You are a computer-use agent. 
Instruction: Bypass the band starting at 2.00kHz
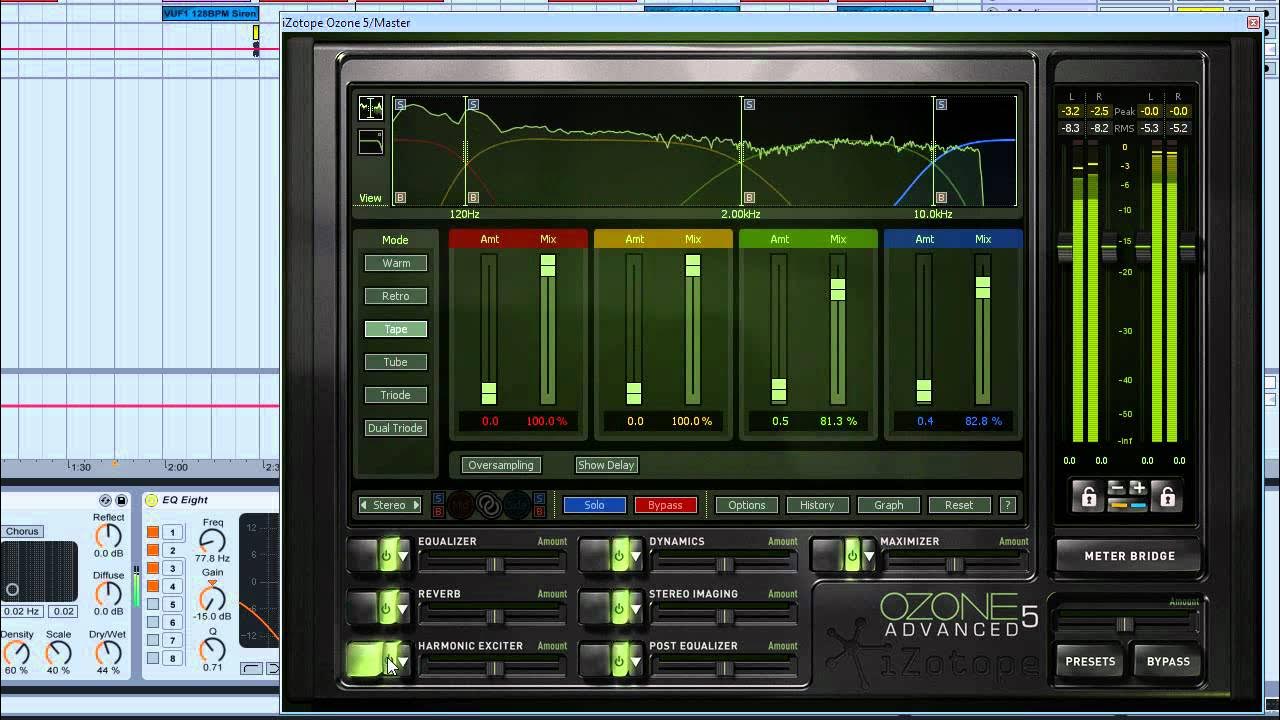749,198
